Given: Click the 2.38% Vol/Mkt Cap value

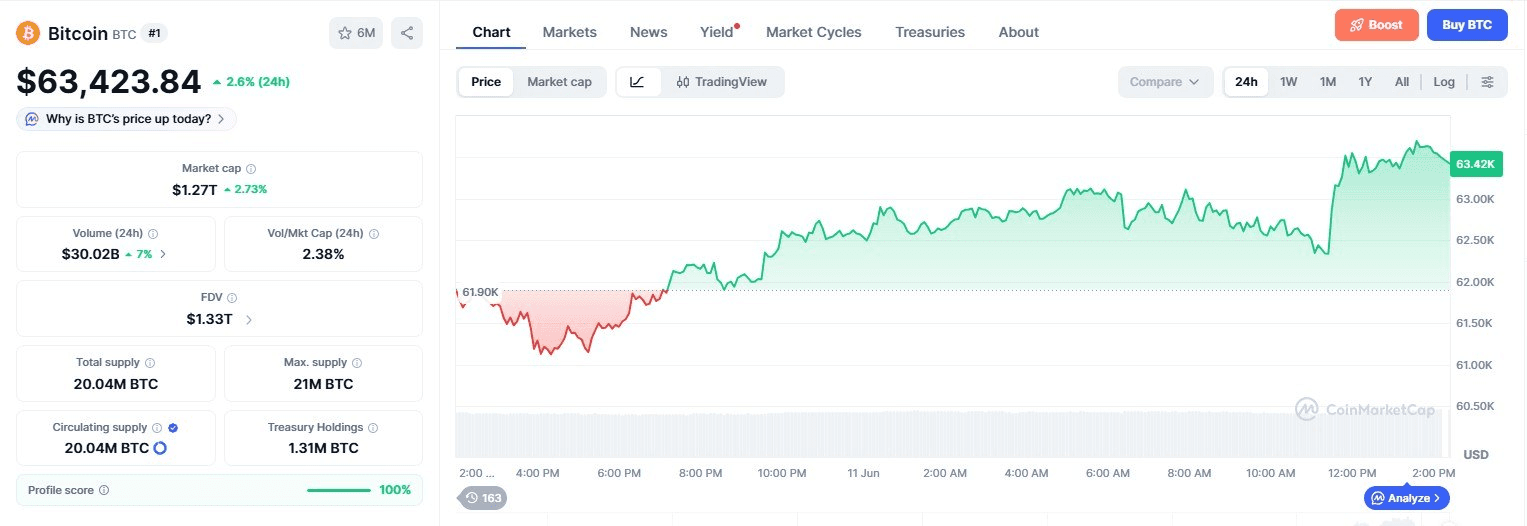Looking at the screenshot, I should pos(323,254).
